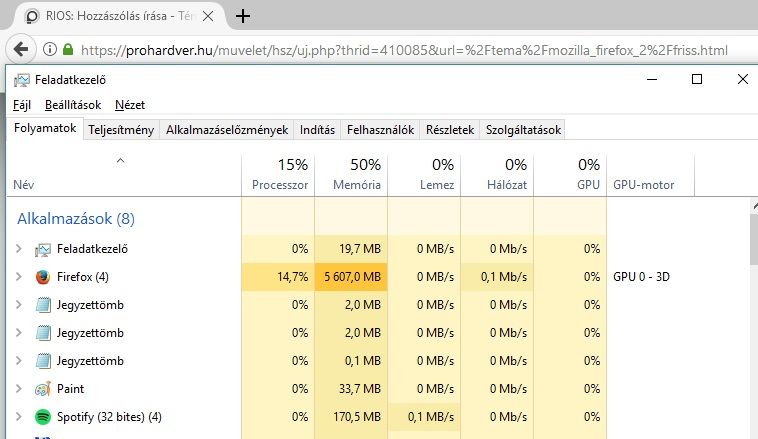Image resolution: width=758 pixels, height=439 pixels.
Task: Click the Spotify green icon
Action: 43,417
